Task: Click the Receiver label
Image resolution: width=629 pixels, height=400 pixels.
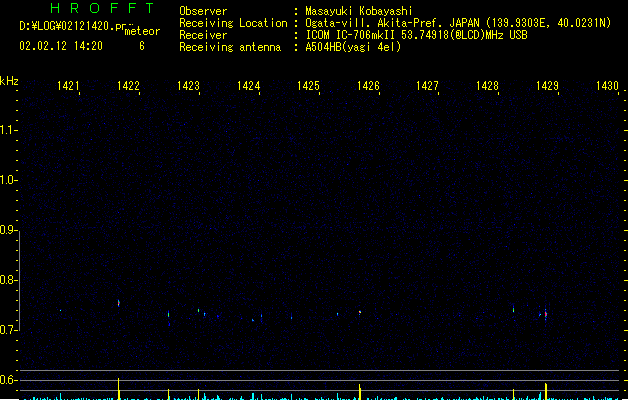Action: [203, 35]
